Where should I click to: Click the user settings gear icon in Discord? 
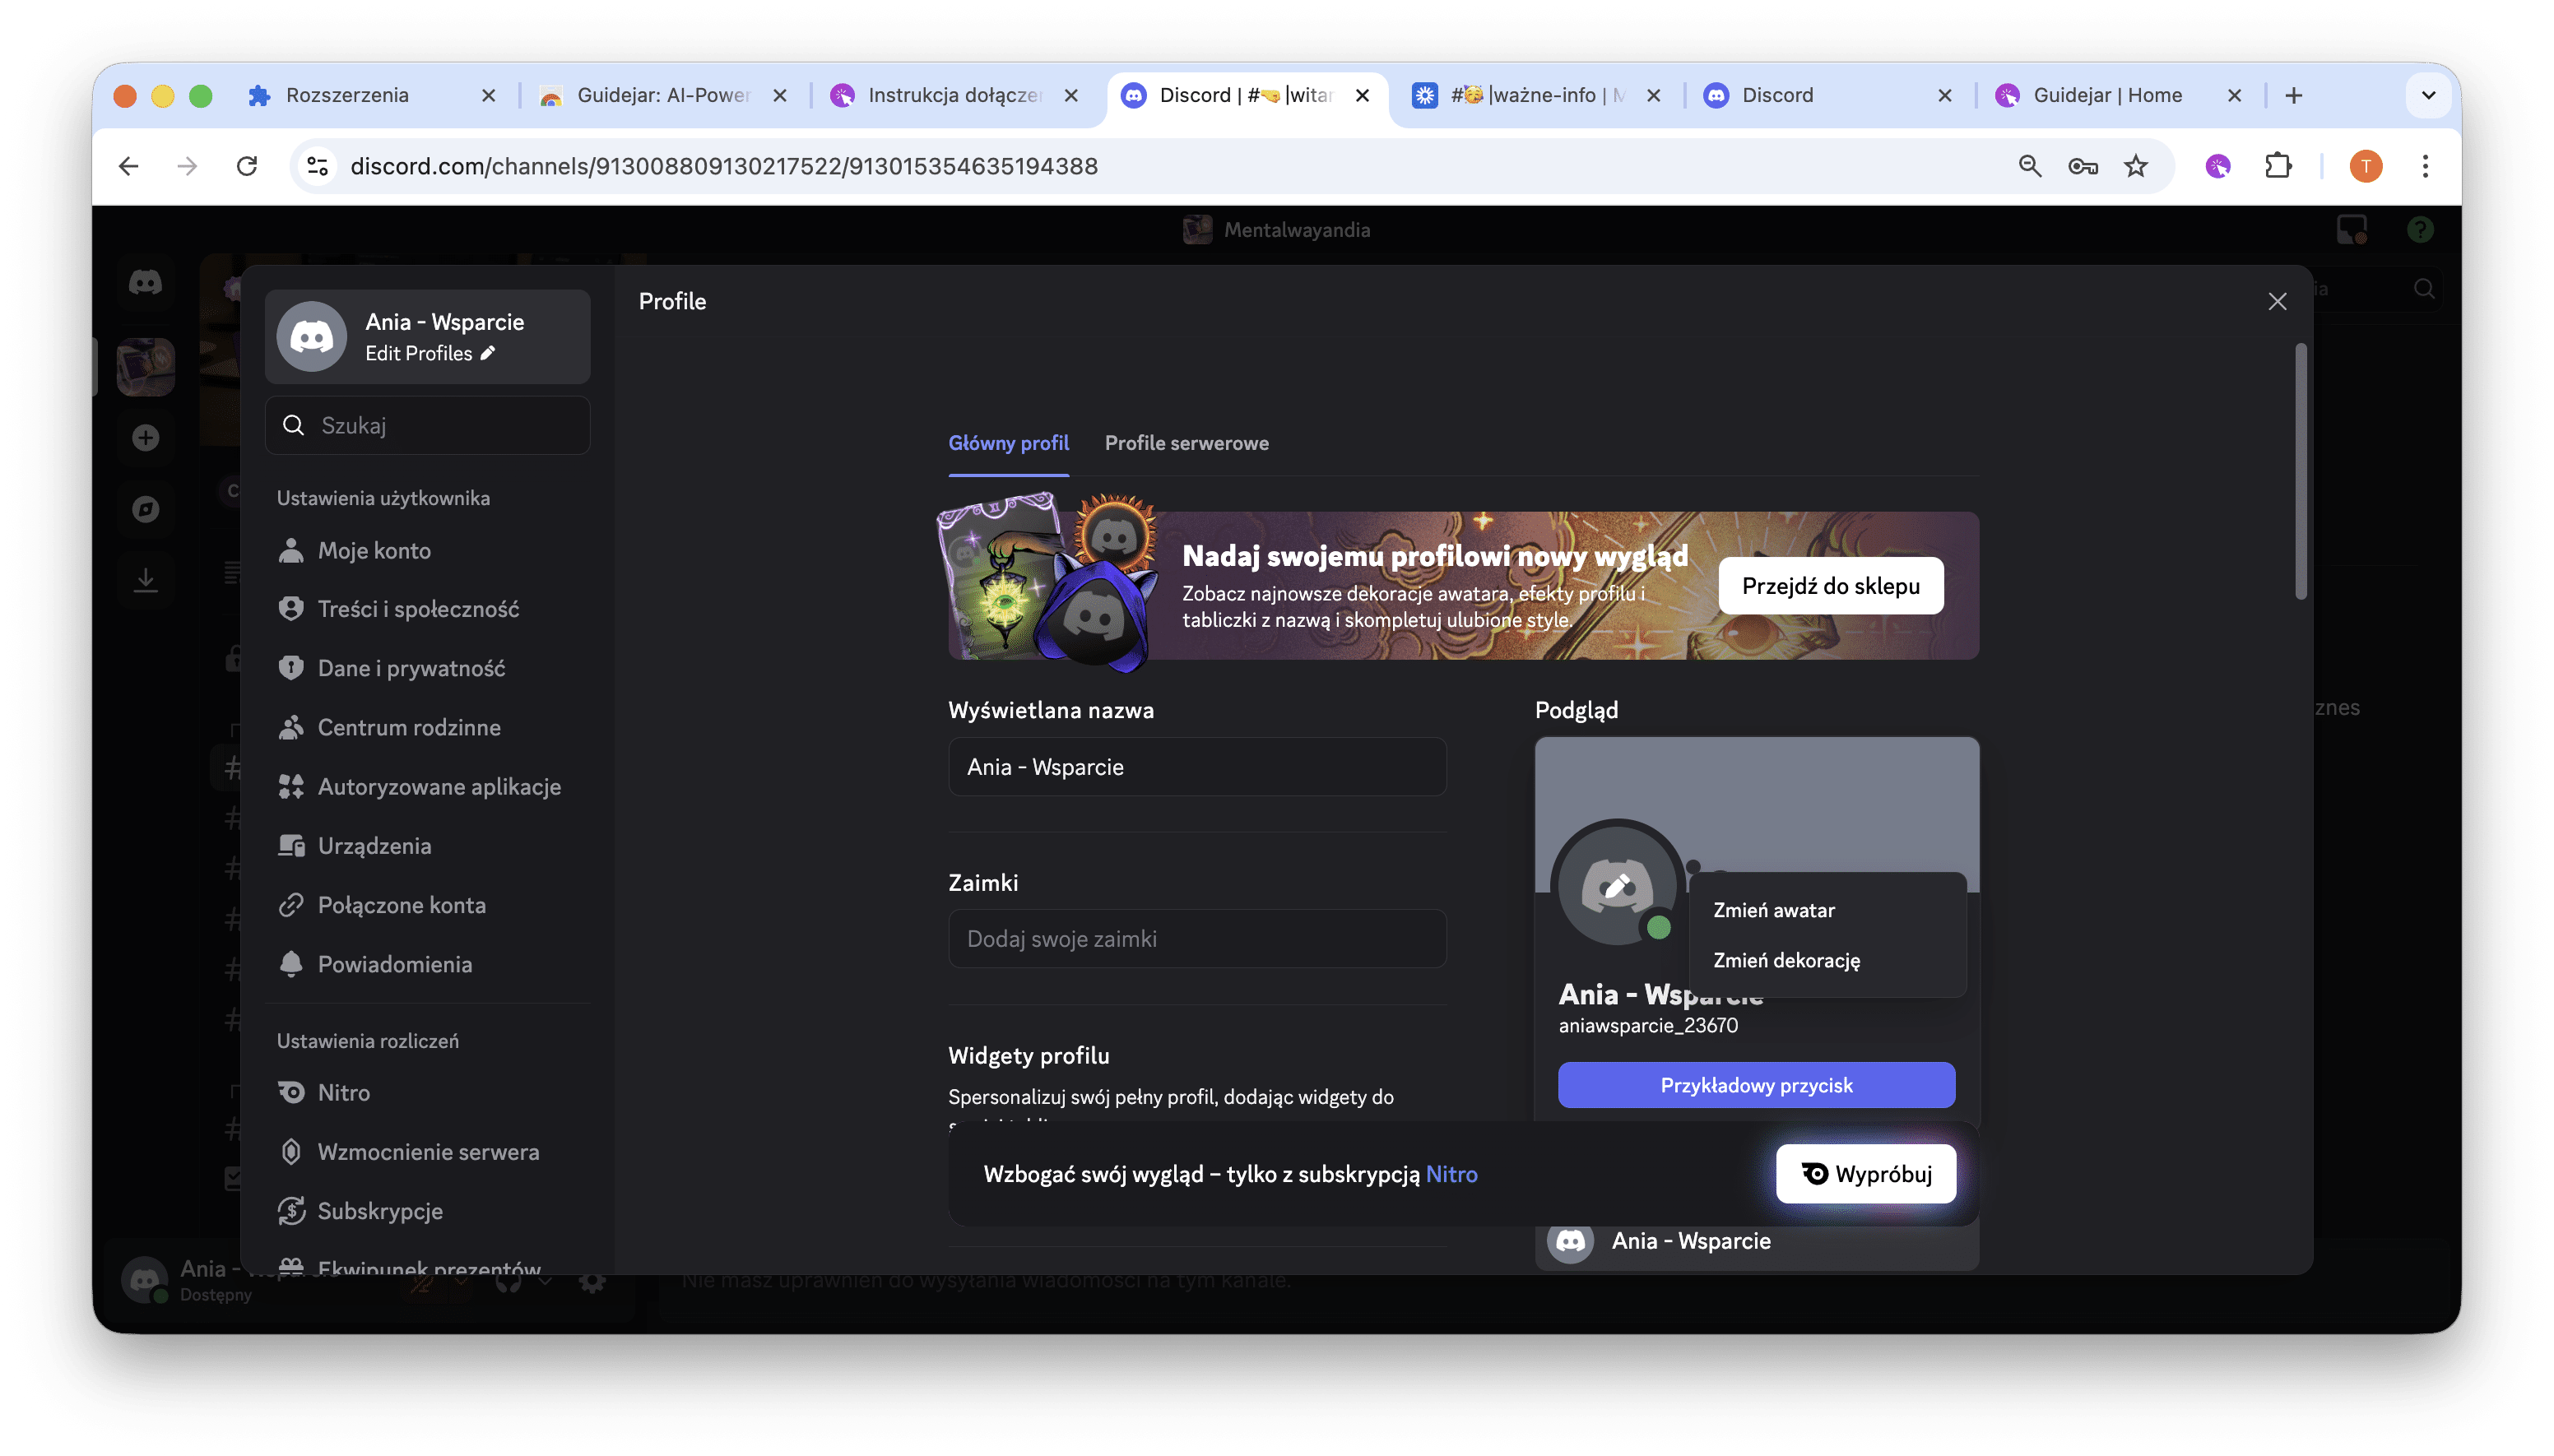coord(592,1281)
